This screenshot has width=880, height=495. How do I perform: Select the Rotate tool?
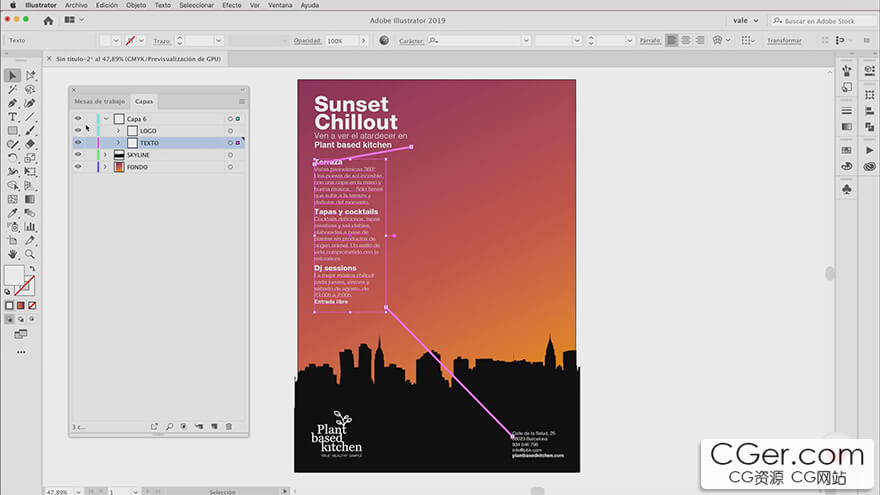pos(12,158)
